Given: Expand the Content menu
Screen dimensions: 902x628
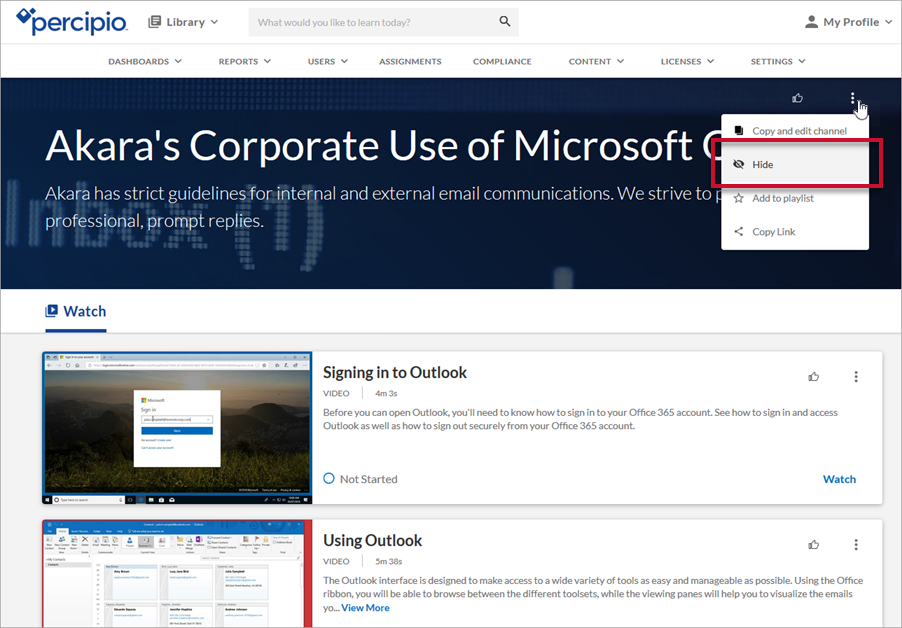Looking at the screenshot, I should point(596,62).
